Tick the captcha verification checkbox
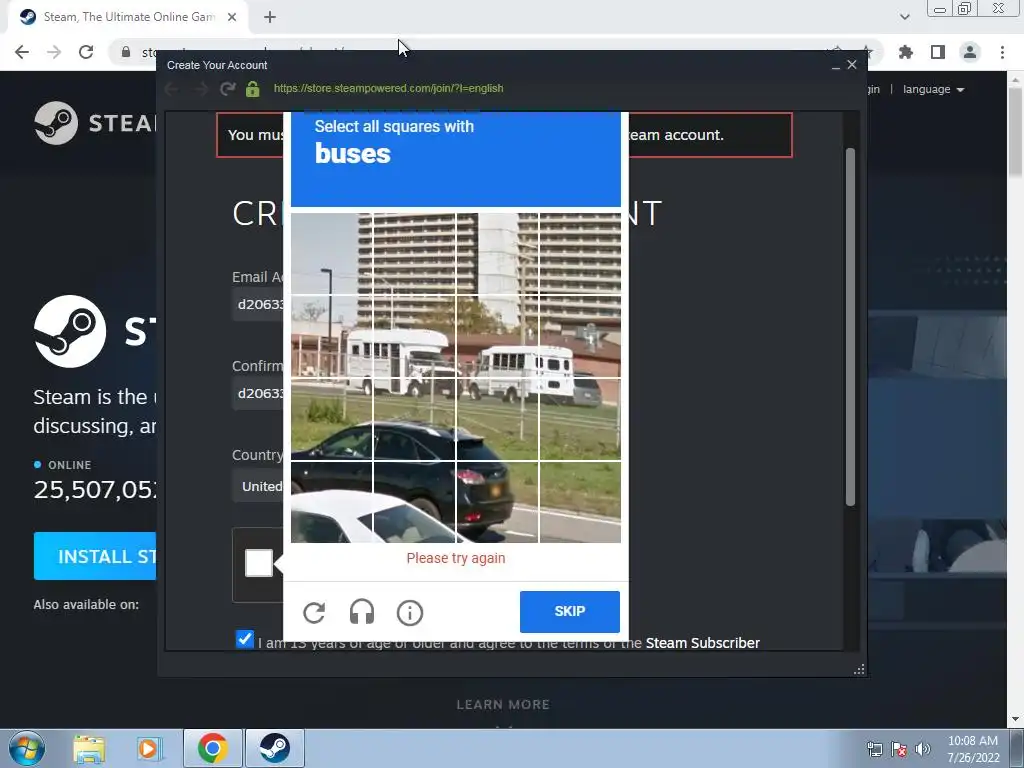This screenshot has width=1024, height=768. [259, 563]
